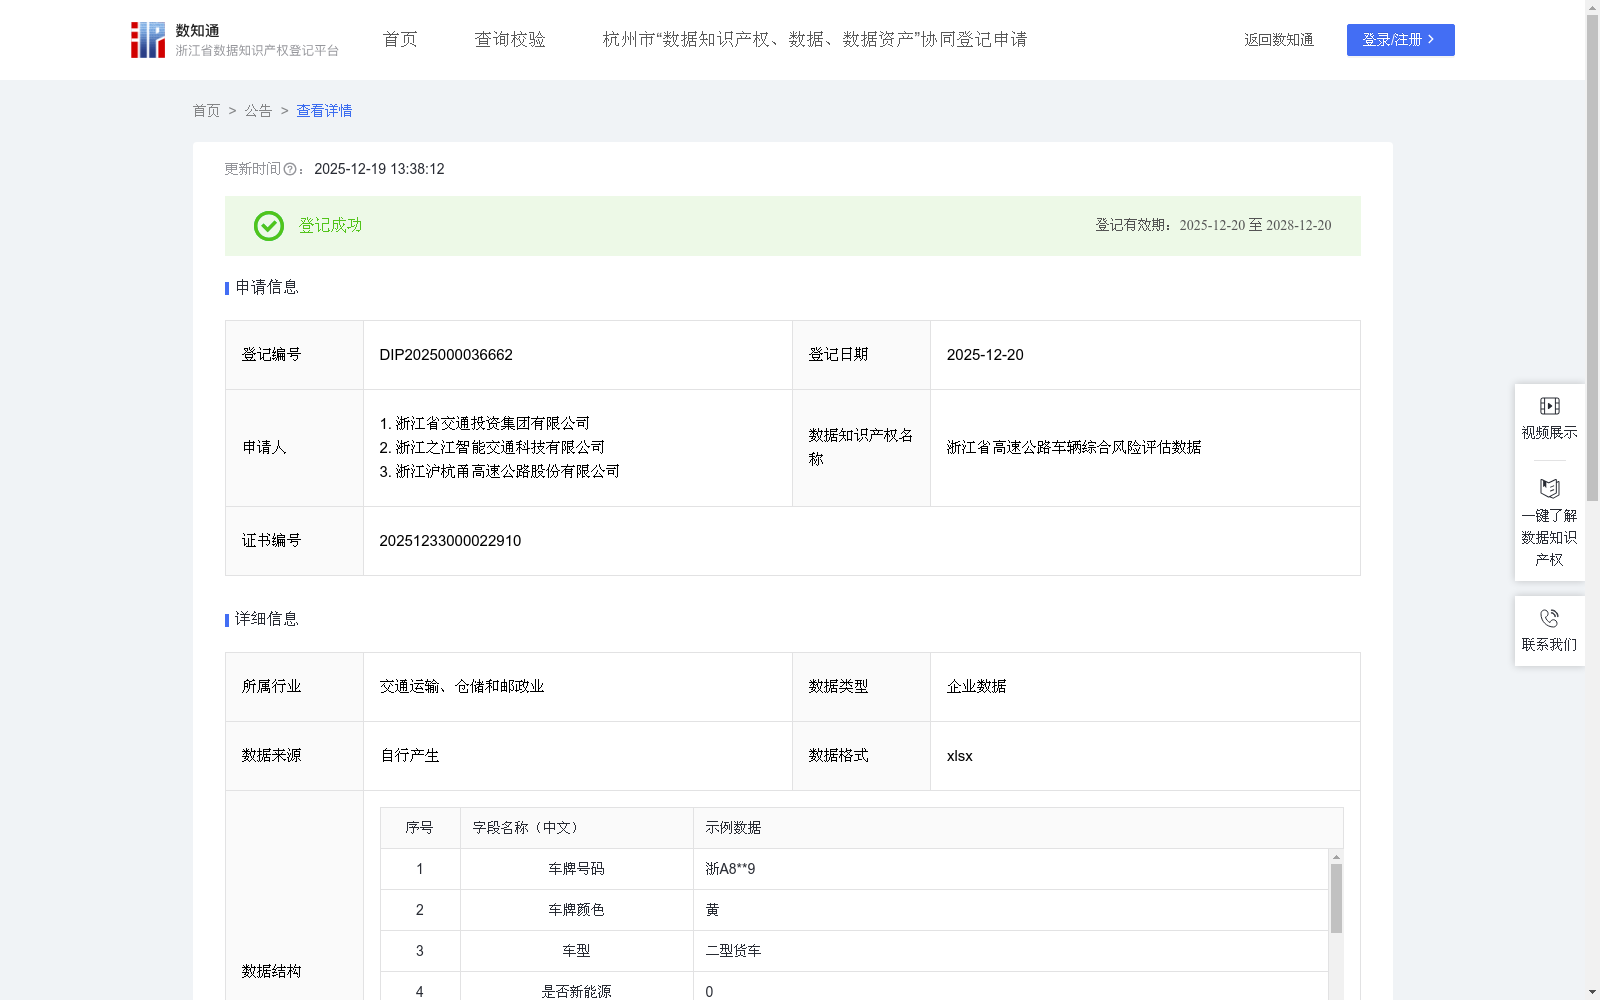Click 浙江省高速公路车辆综合风险评估数据 name

[1074, 448]
